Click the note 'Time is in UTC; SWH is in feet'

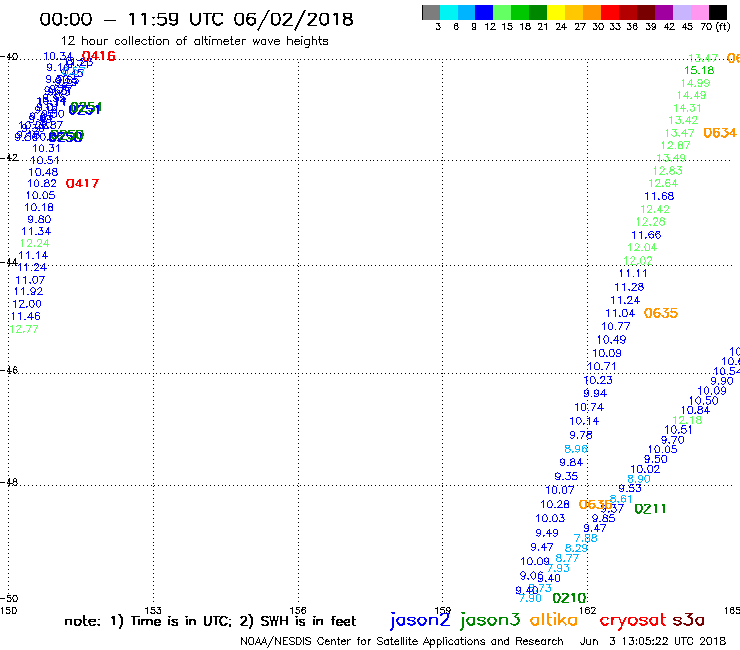tap(210, 621)
